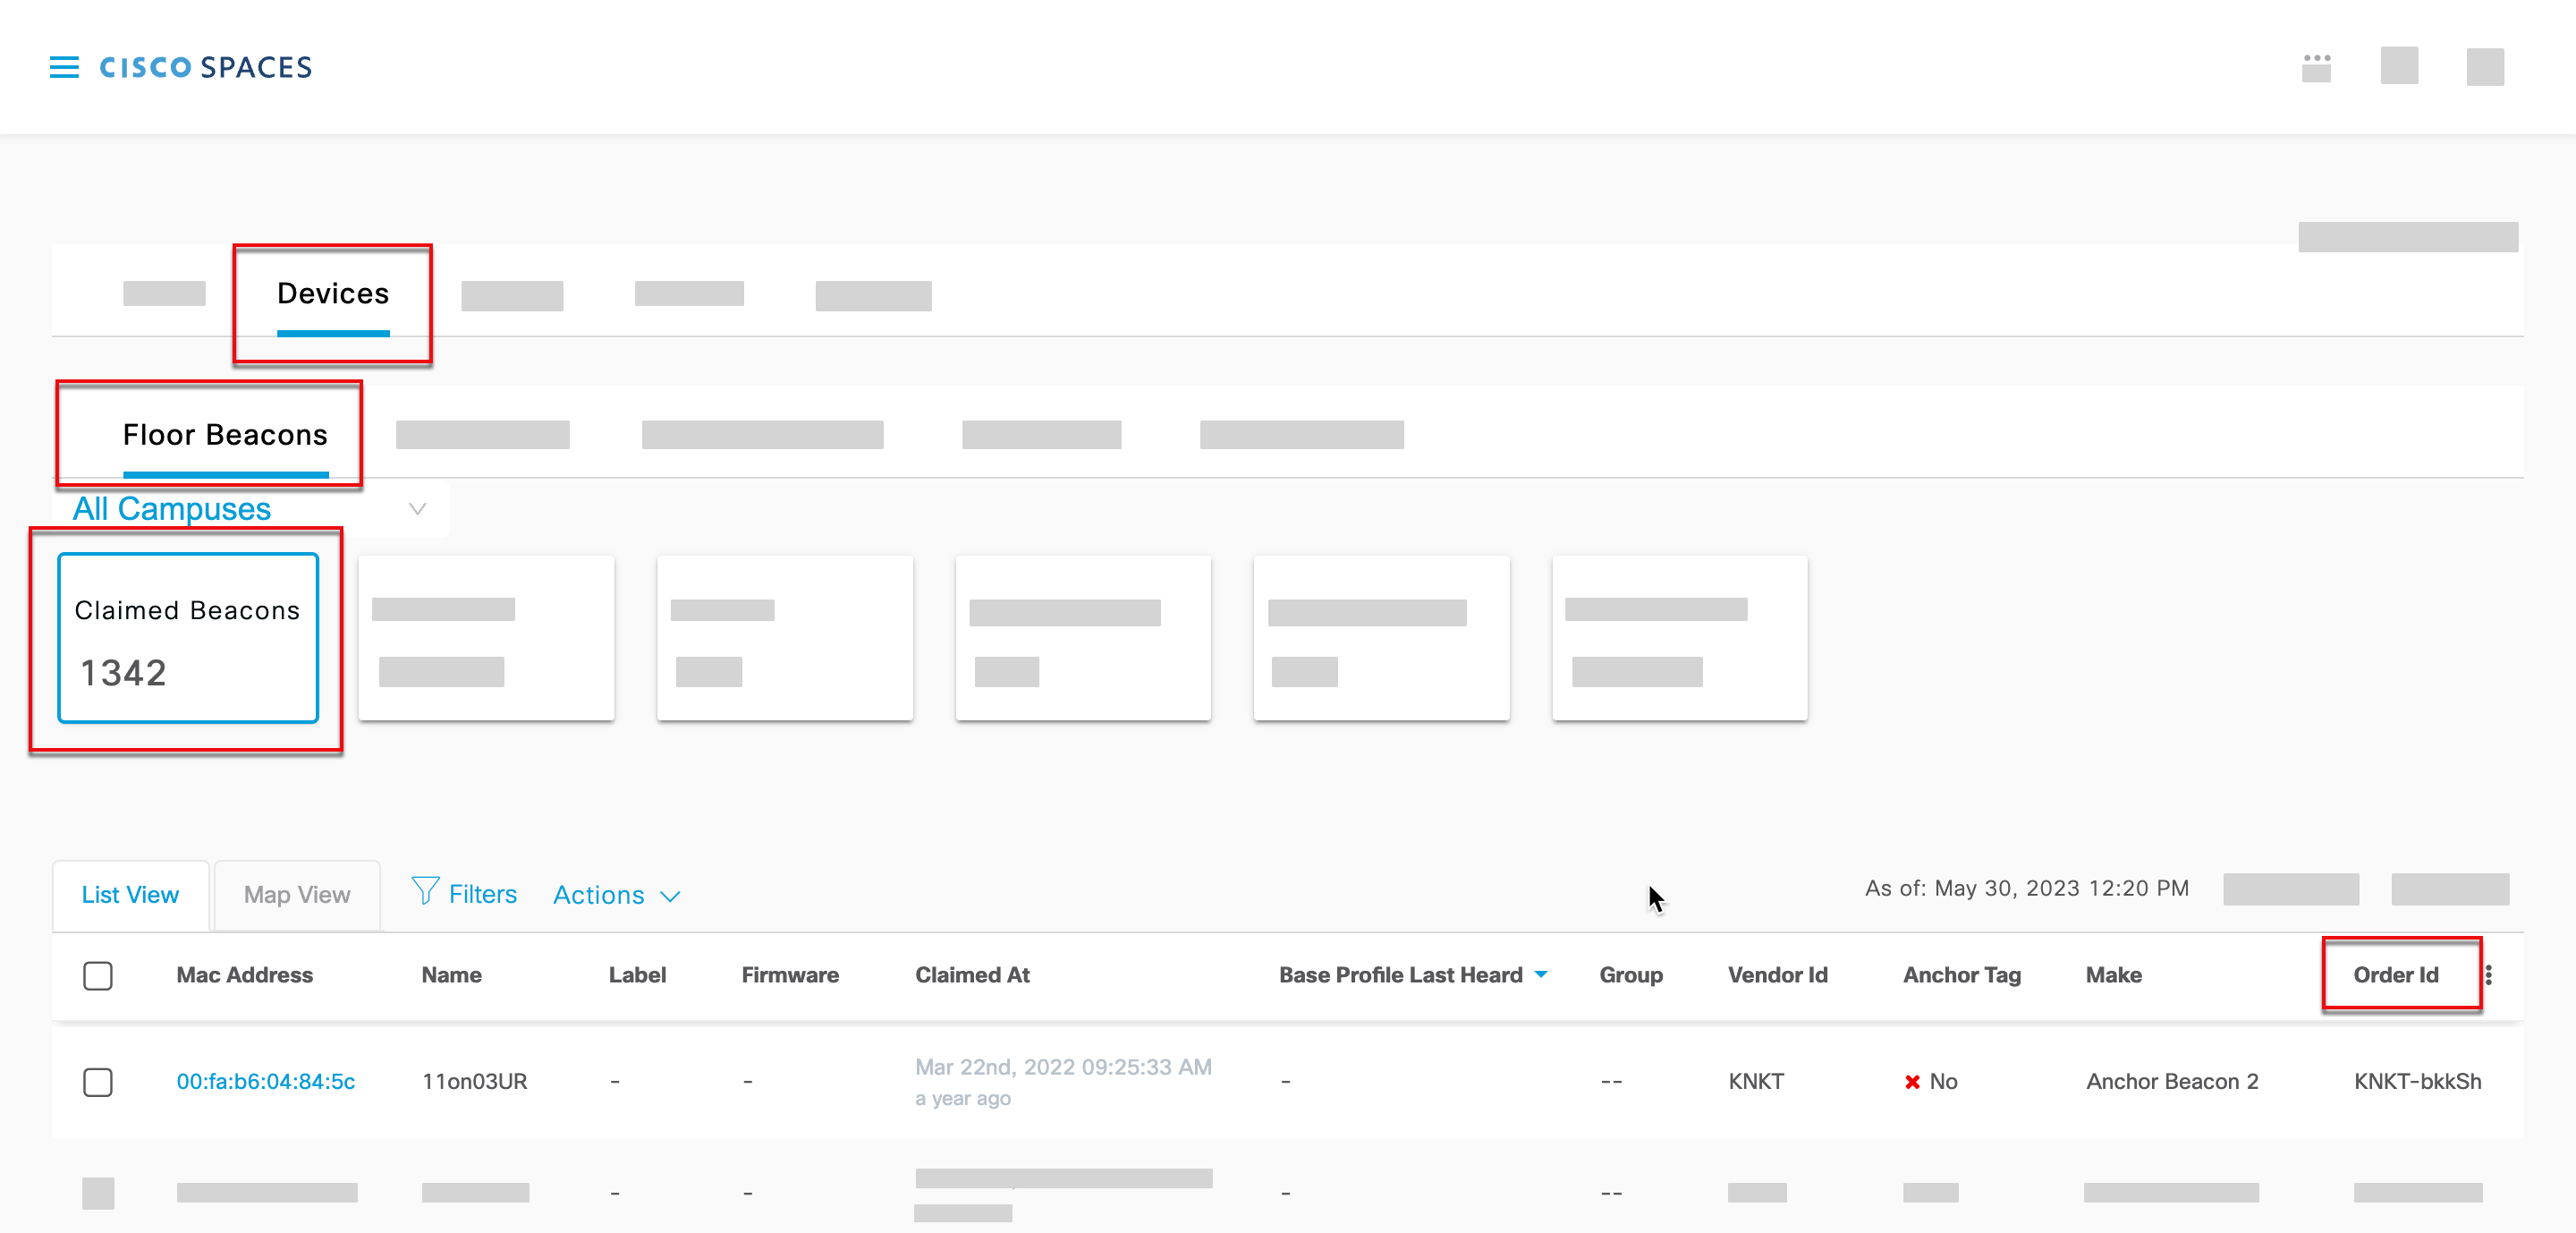Screen dimensions: 2576x1233
Task: Open the hamburger navigation menu
Action: click(x=64, y=67)
